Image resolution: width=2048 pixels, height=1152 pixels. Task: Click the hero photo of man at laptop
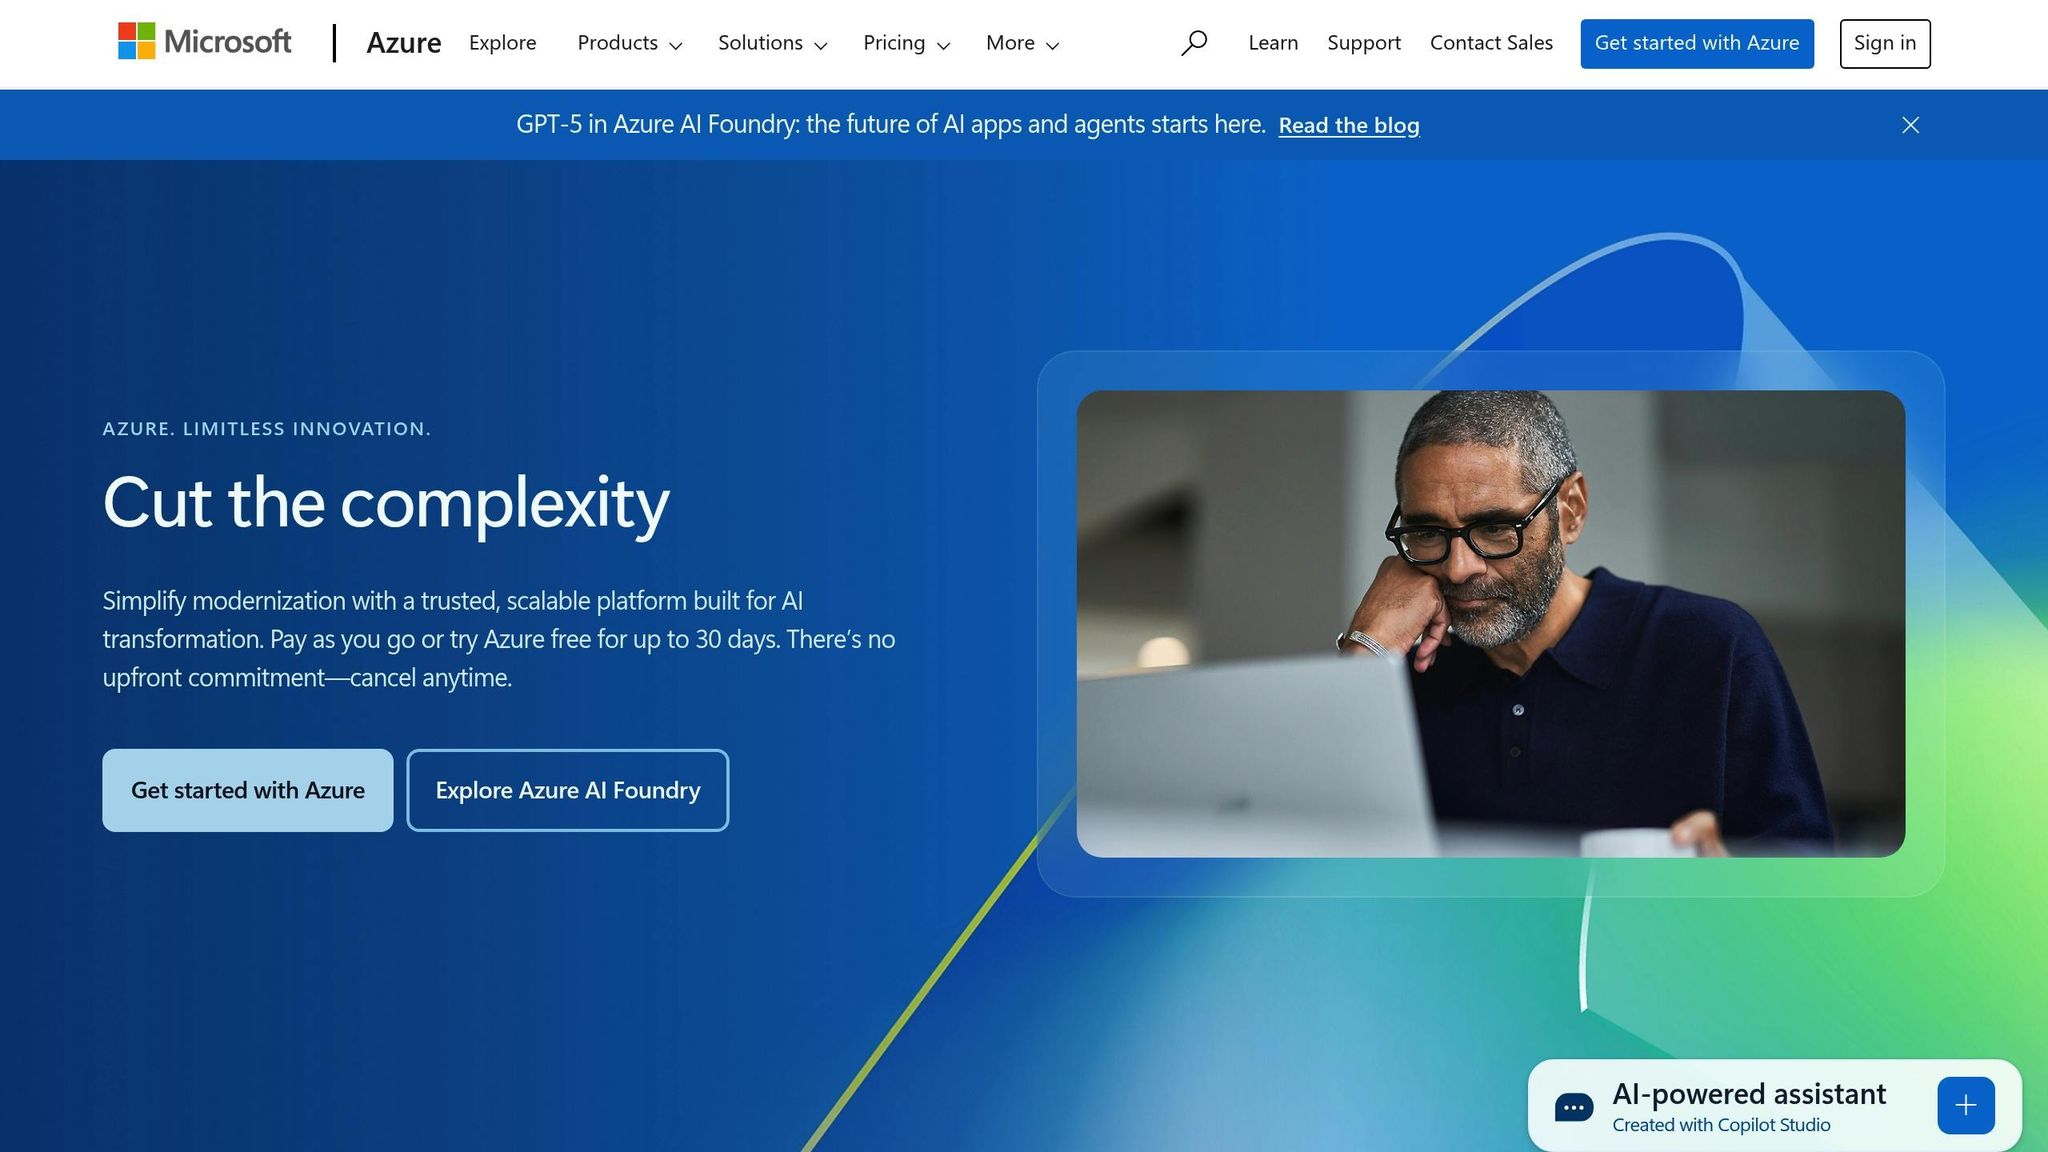click(1490, 623)
